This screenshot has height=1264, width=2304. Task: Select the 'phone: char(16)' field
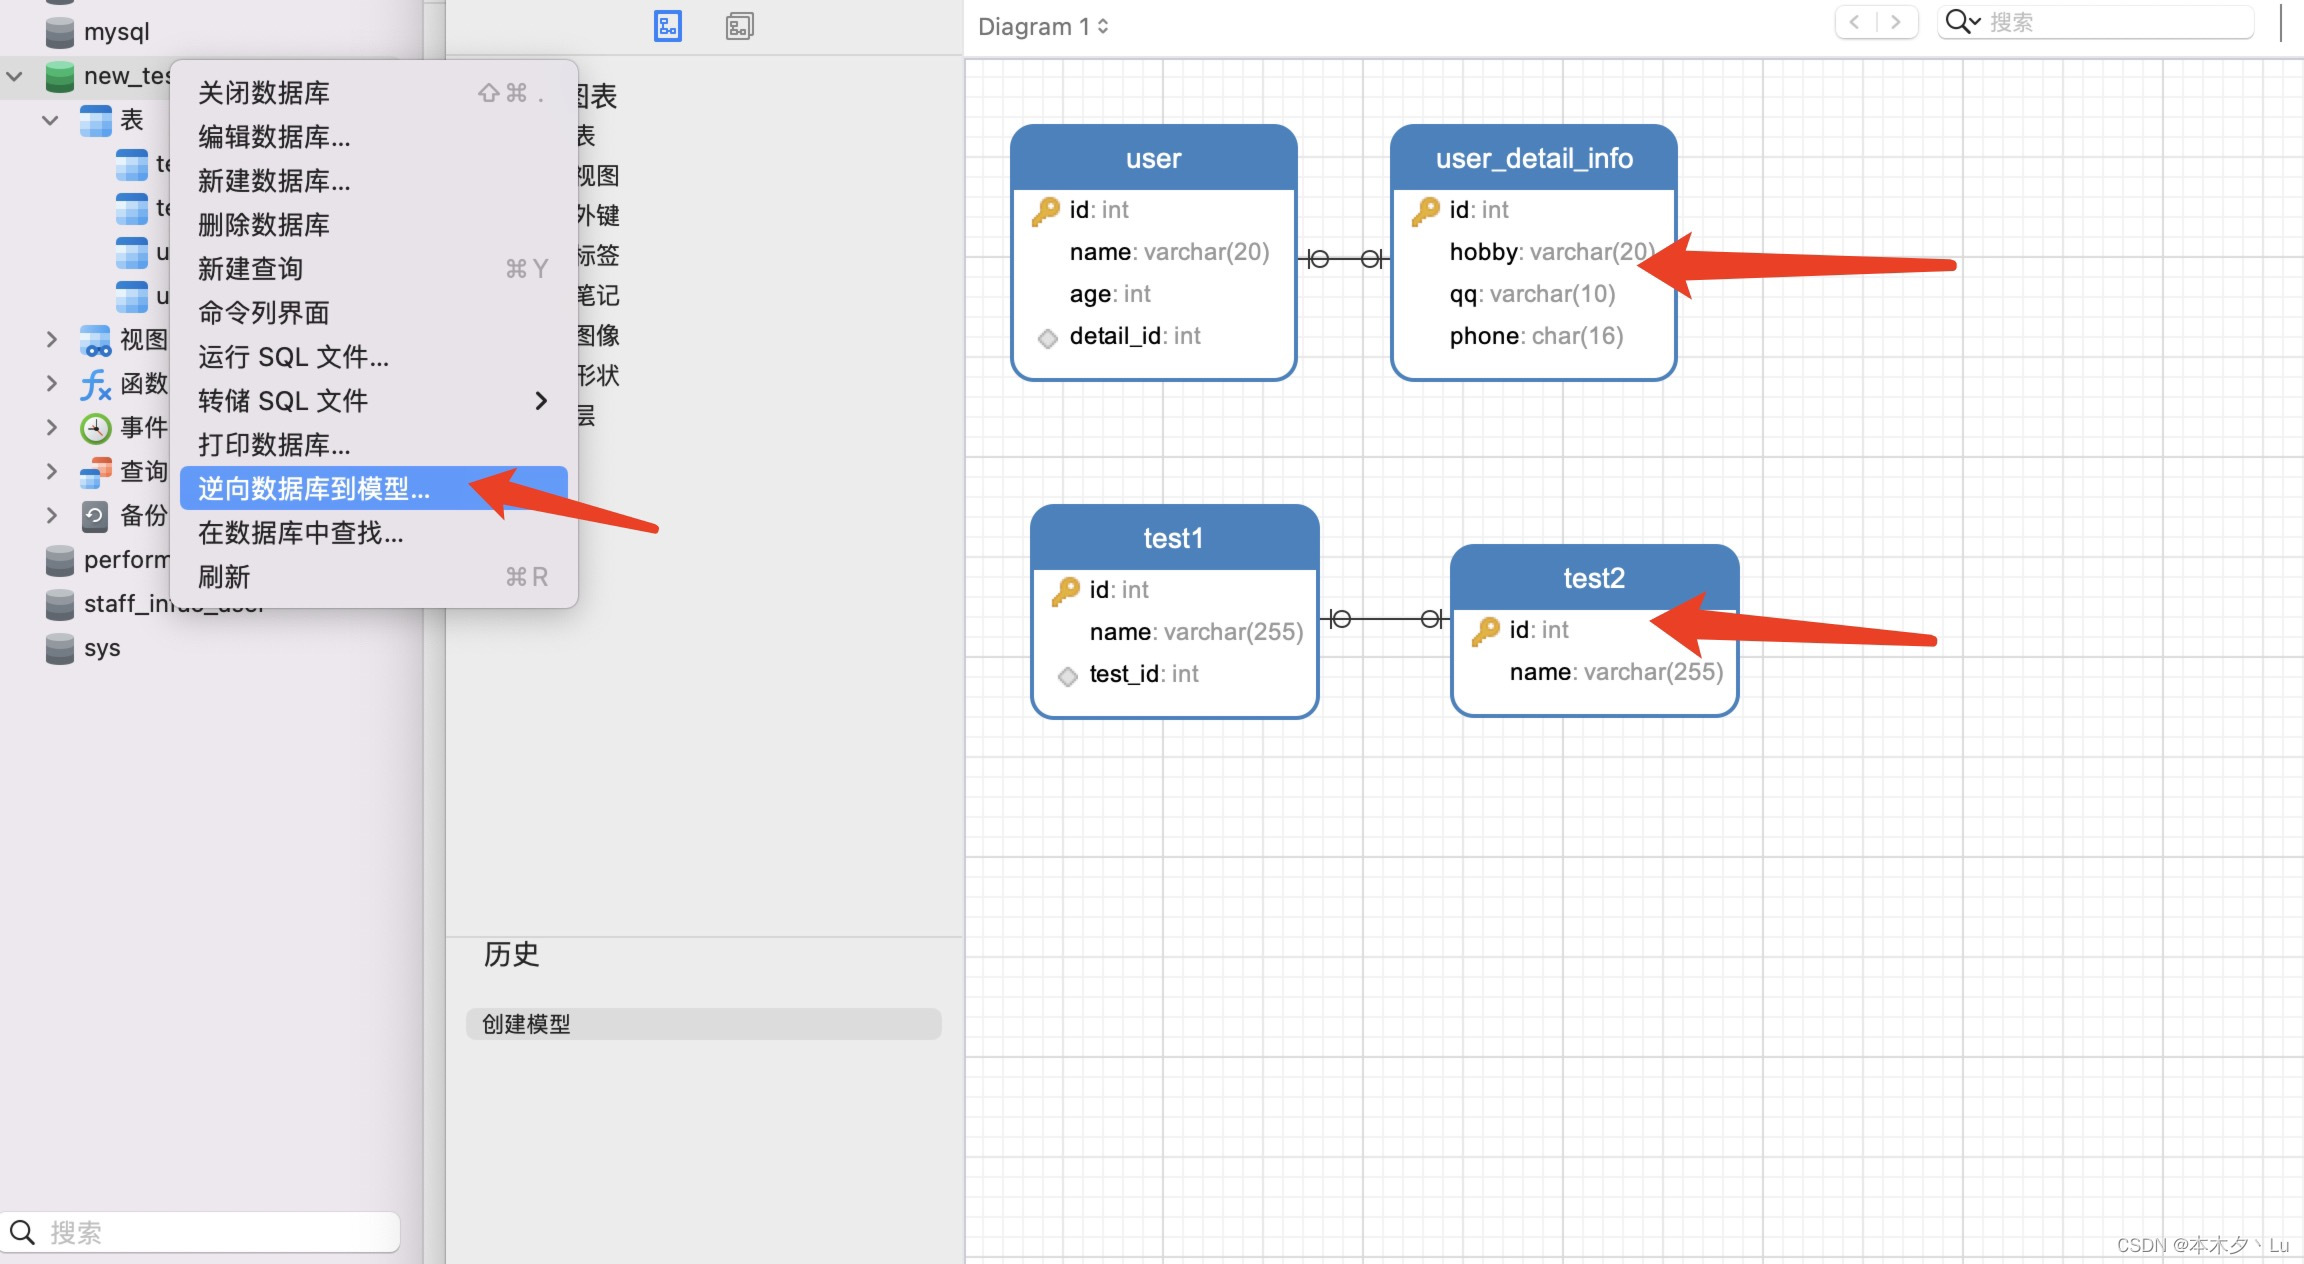(x=1536, y=336)
